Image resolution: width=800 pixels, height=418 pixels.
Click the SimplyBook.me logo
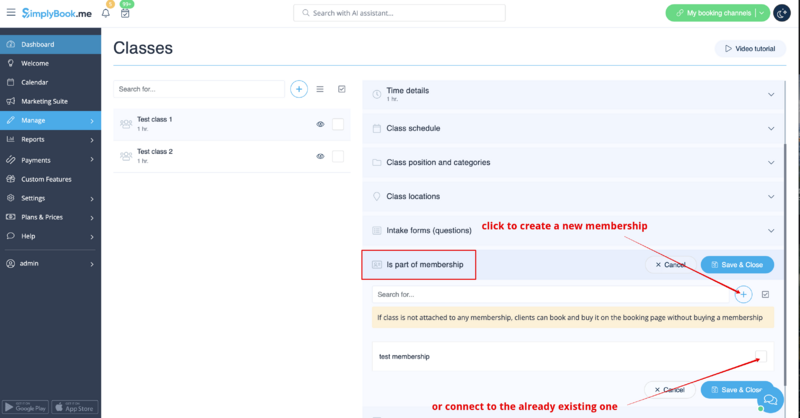[57, 13]
